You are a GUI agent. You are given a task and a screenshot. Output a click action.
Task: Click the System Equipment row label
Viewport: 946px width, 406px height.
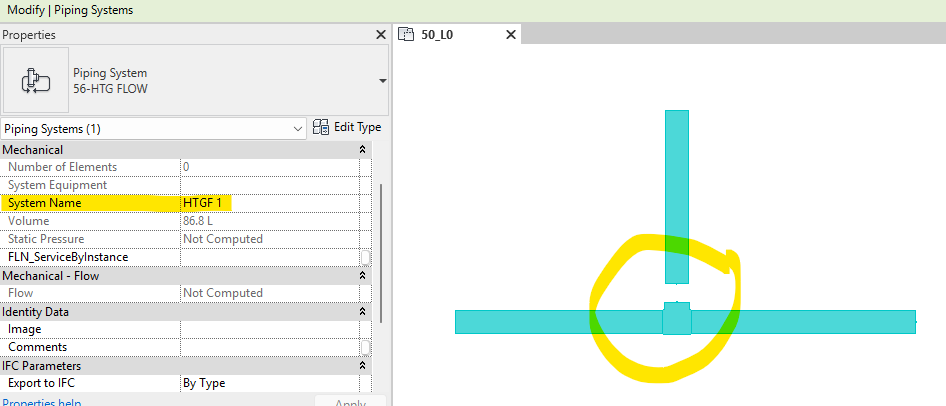pos(57,185)
